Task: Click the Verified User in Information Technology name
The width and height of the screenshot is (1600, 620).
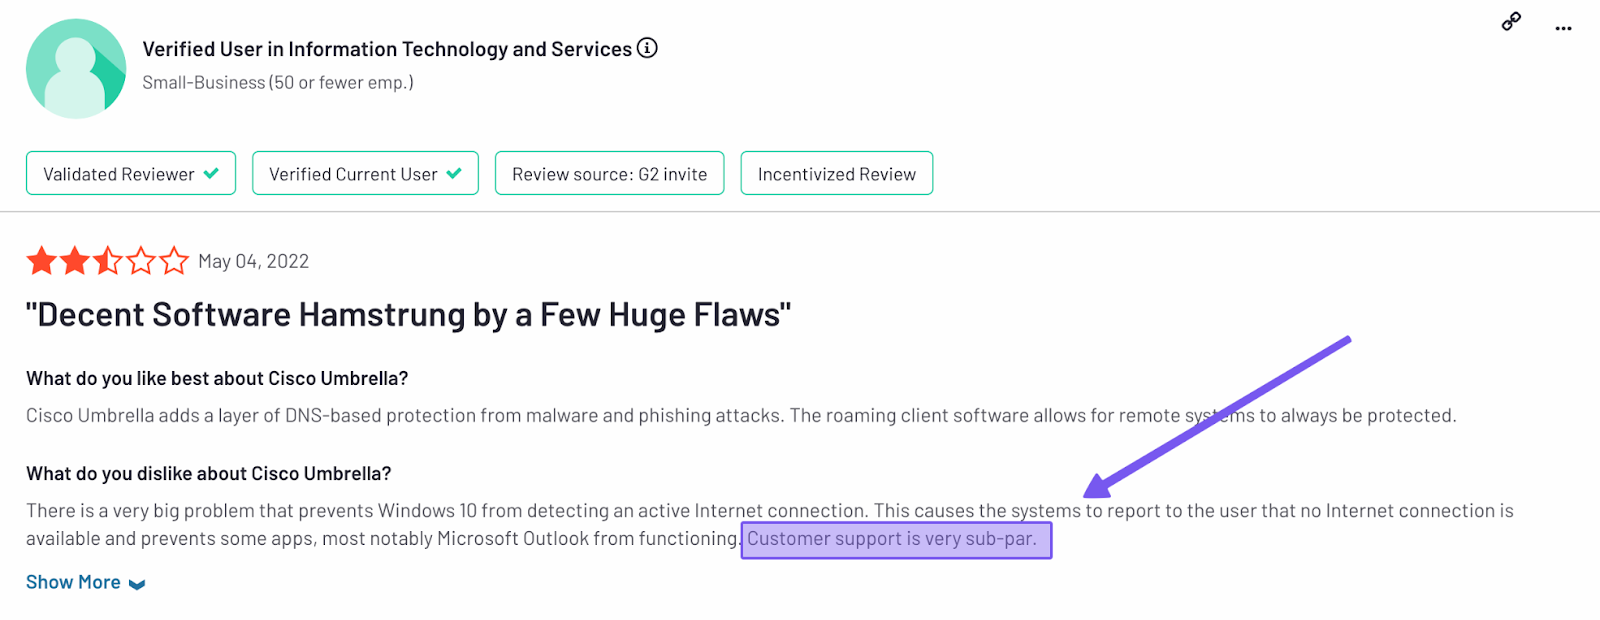Action: (387, 49)
